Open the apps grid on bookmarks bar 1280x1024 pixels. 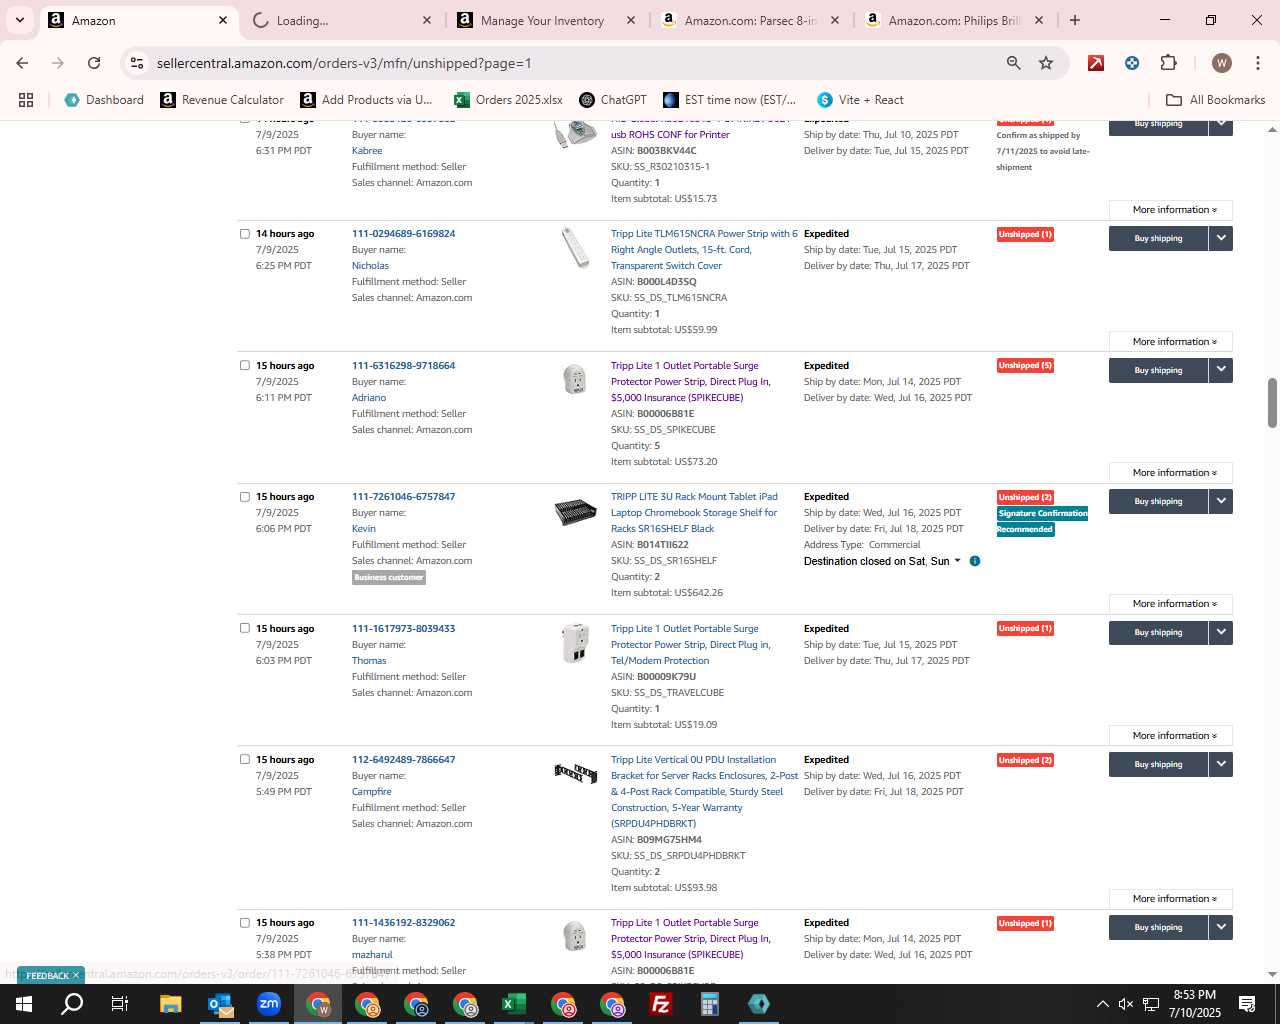point(26,100)
